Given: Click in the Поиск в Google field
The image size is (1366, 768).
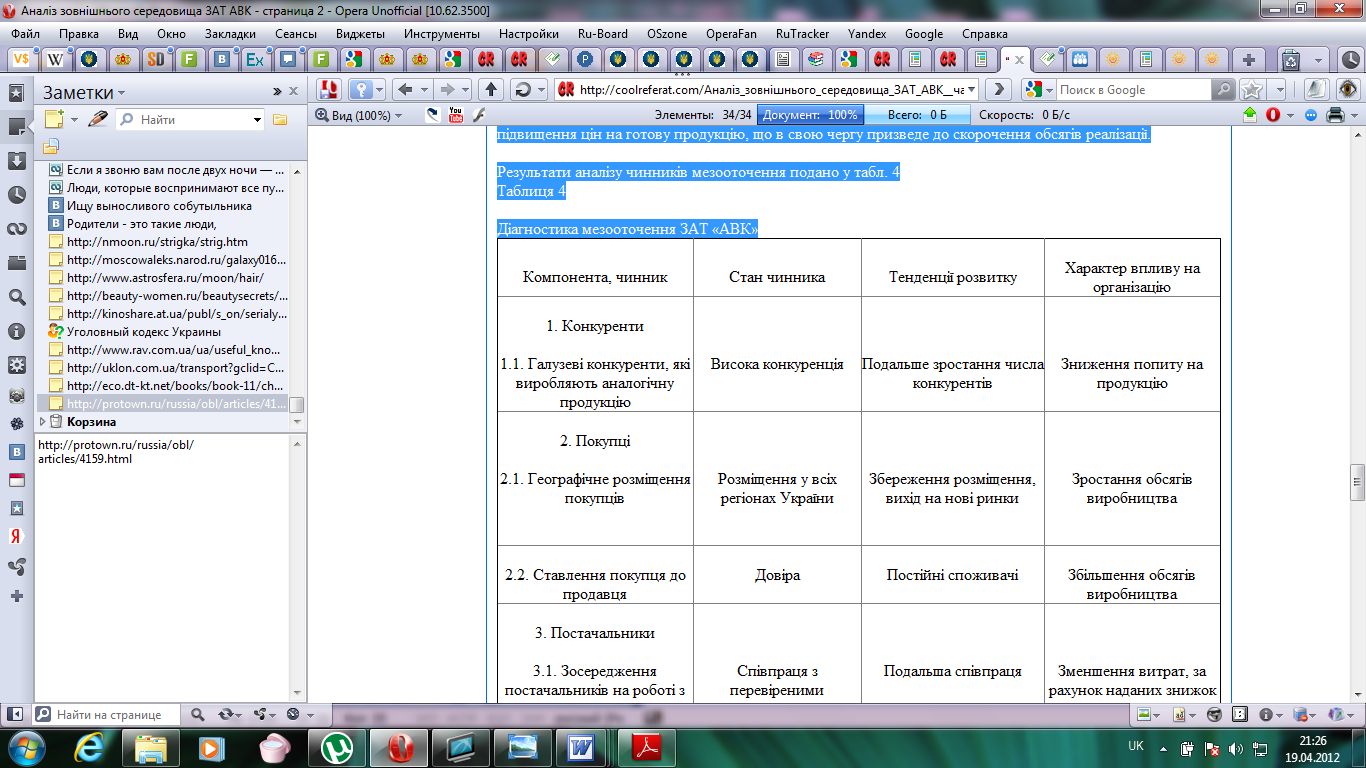Looking at the screenshot, I should [1134, 89].
